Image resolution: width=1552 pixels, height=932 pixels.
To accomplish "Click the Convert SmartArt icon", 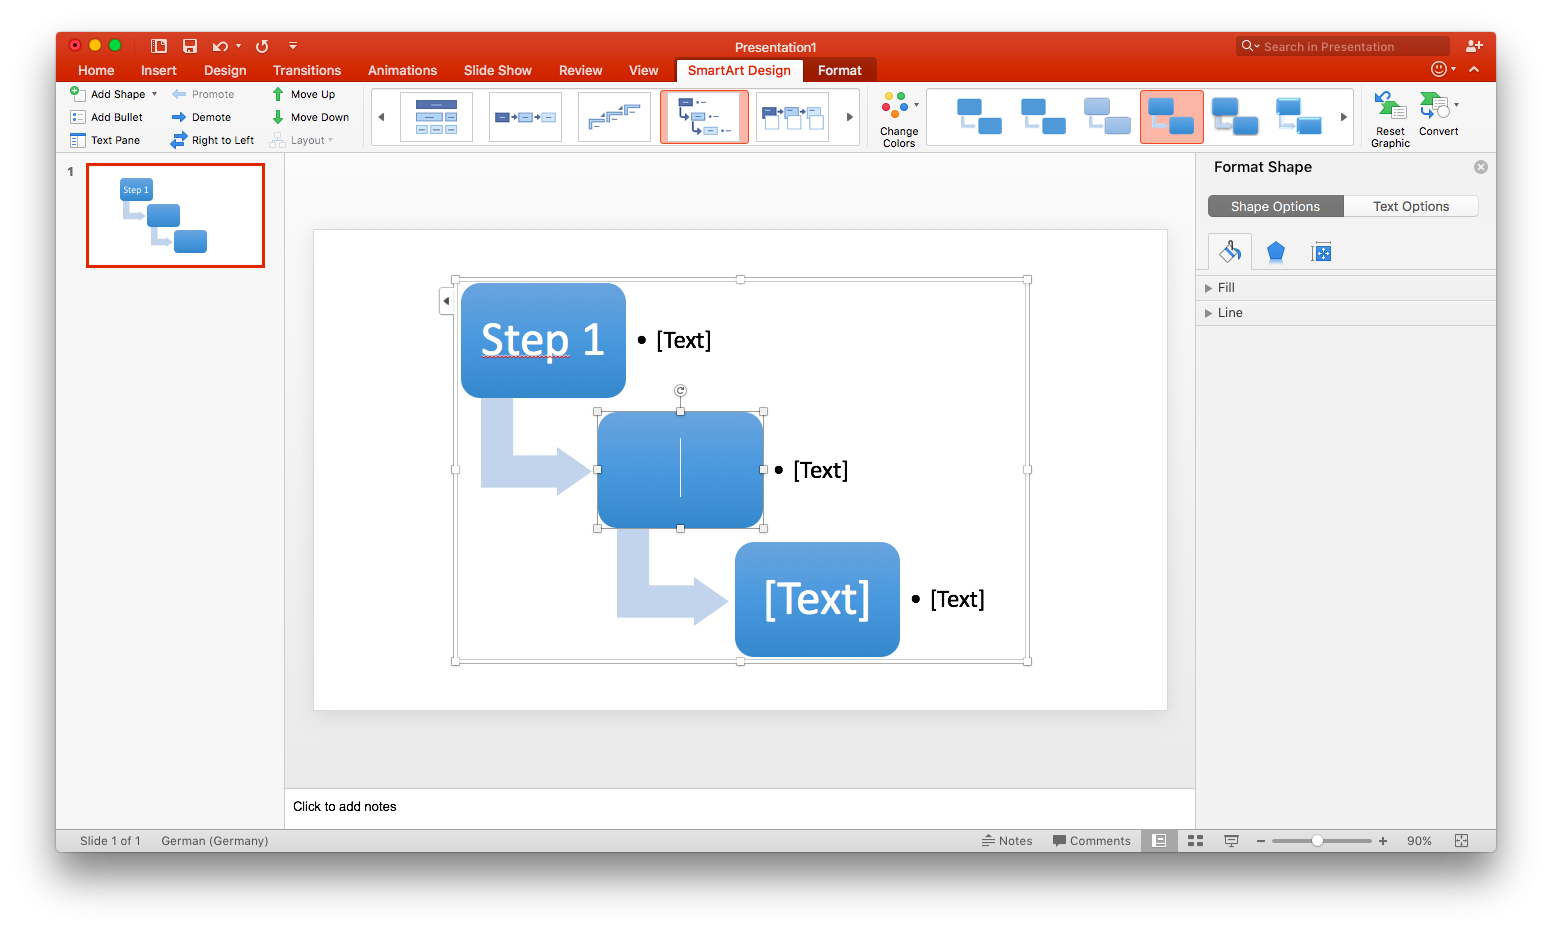I will pos(1435,106).
